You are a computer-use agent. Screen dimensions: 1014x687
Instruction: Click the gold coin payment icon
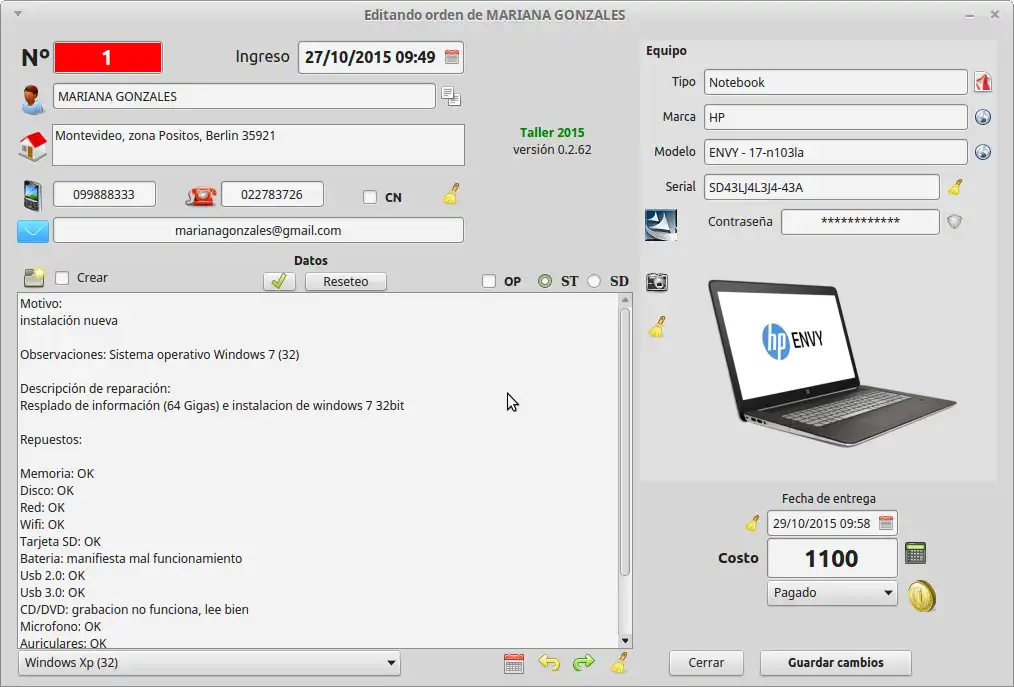[x=922, y=596]
